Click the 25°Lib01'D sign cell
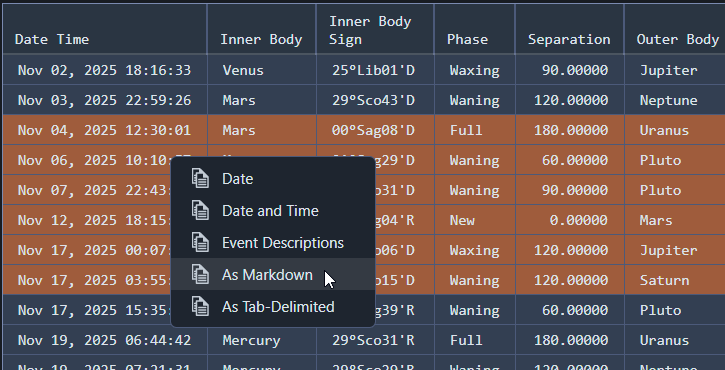This screenshot has width=725, height=370. point(375,70)
